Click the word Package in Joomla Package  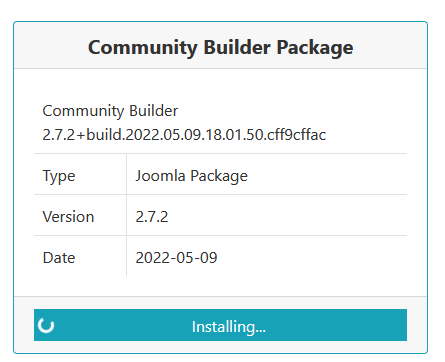point(219,176)
